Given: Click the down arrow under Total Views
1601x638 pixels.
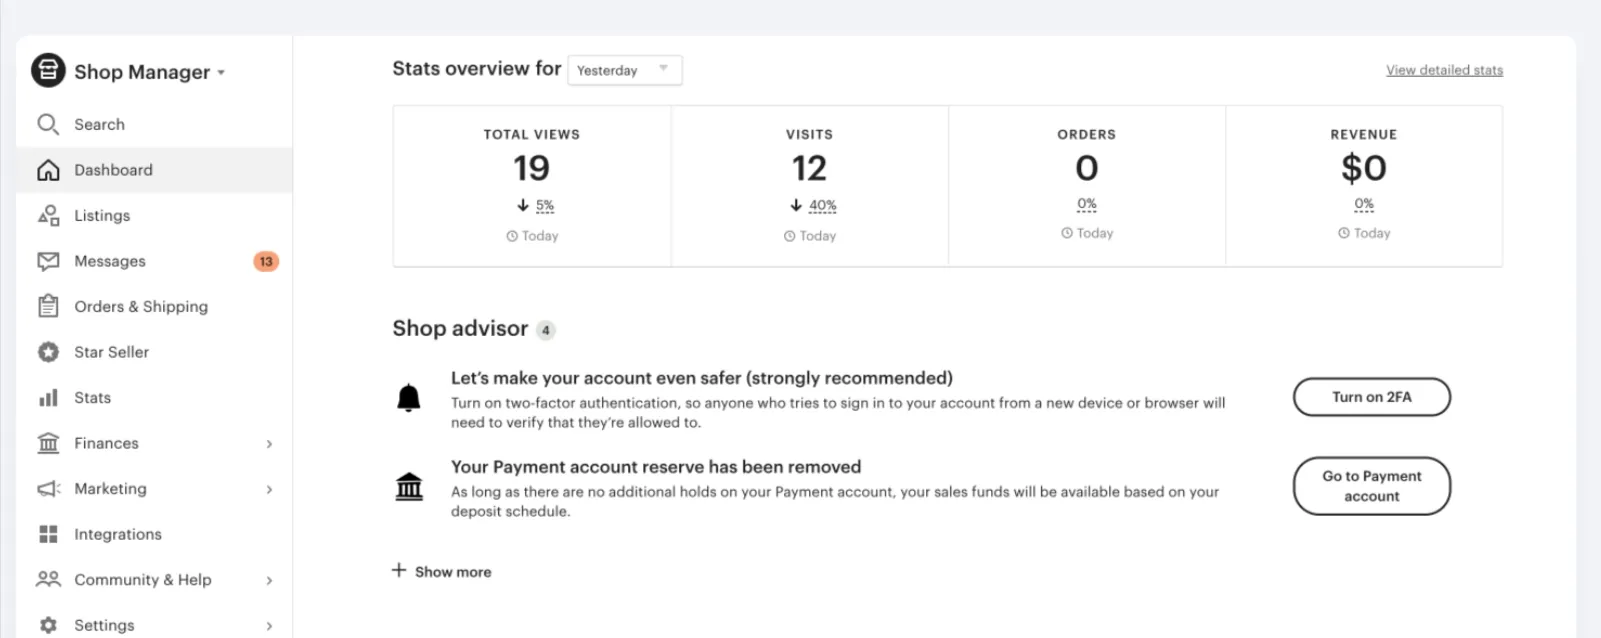Looking at the screenshot, I should pos(522,205).
